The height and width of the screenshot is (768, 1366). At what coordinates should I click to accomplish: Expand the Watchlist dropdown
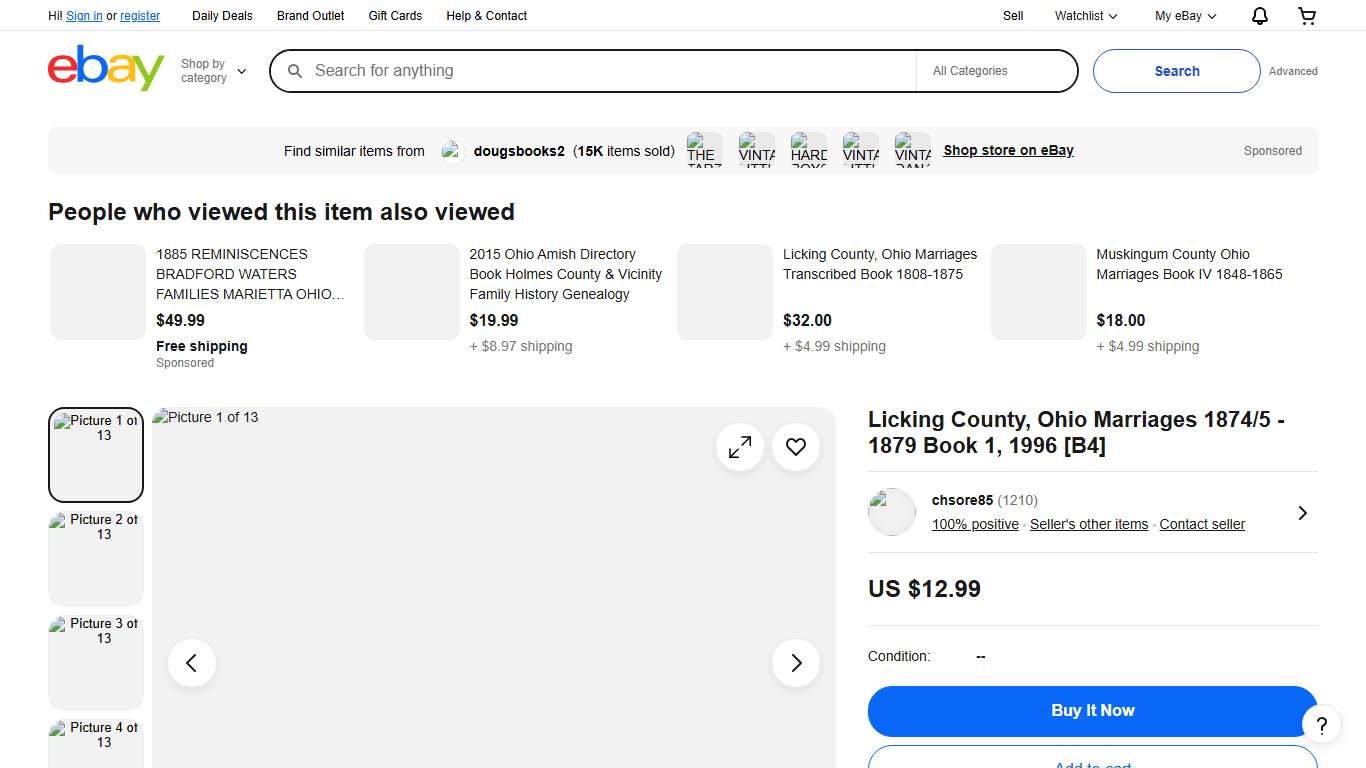(1084, 15)
